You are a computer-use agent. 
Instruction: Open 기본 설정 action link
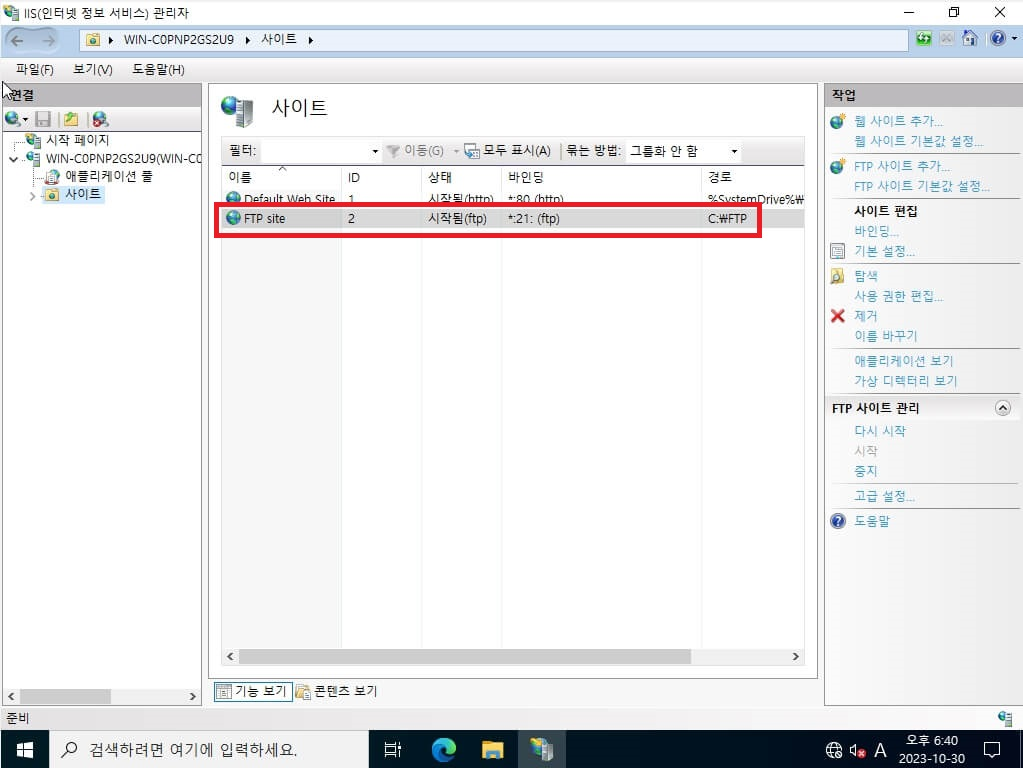885,251
